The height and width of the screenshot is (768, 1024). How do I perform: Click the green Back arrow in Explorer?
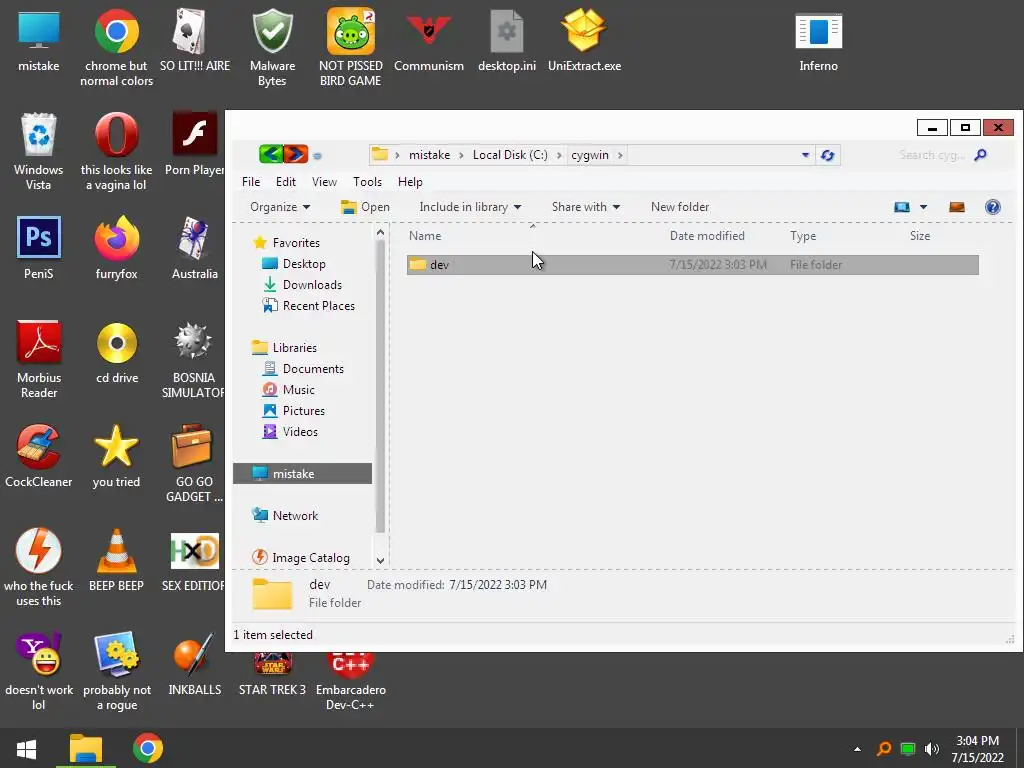270,155
